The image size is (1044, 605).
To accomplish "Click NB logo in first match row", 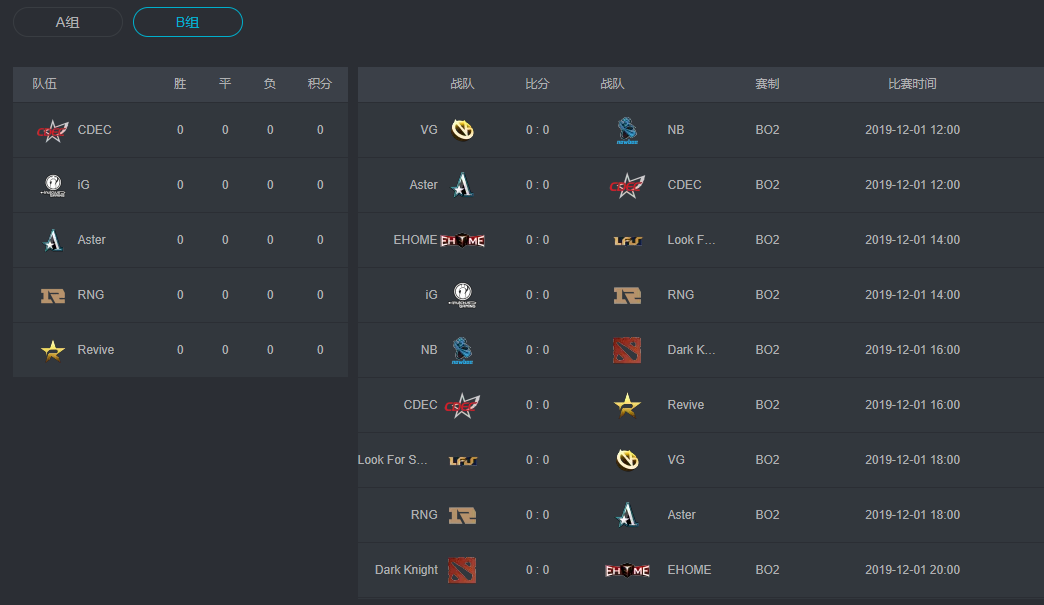I will point(627,130).
